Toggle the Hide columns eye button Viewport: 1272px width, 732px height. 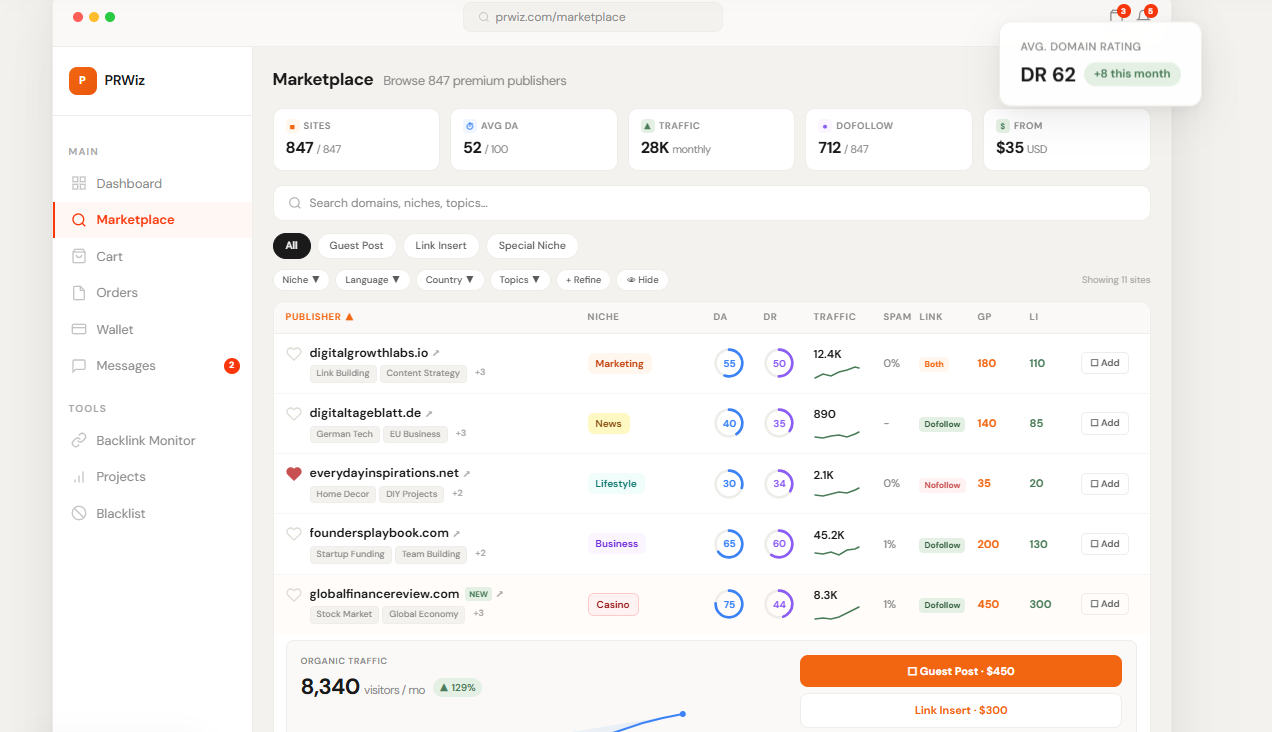[642, 280]
